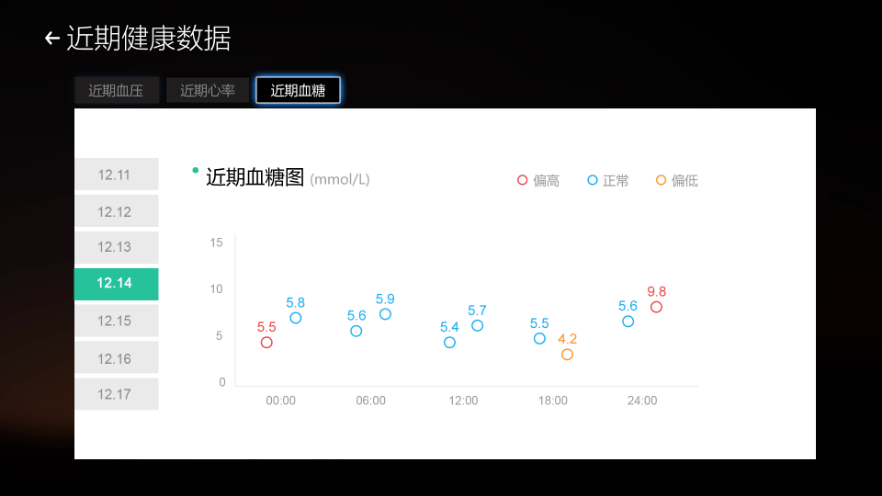
Task: Toggle the 偏高 legend red circle
Action: pos(522,180)
